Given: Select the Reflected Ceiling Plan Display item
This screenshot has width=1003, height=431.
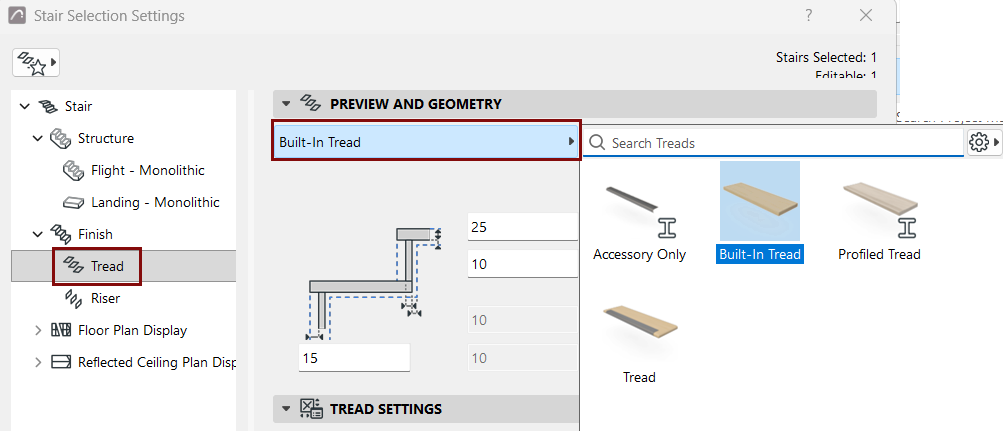Looking at the screenshot, I should coord(157,362).
